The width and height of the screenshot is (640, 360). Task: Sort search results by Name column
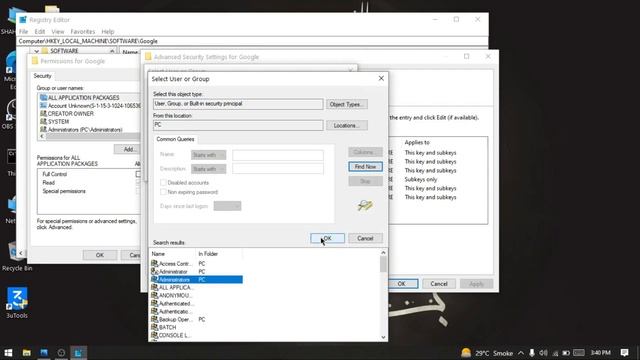pyautogui.click(x=173, y=254)
